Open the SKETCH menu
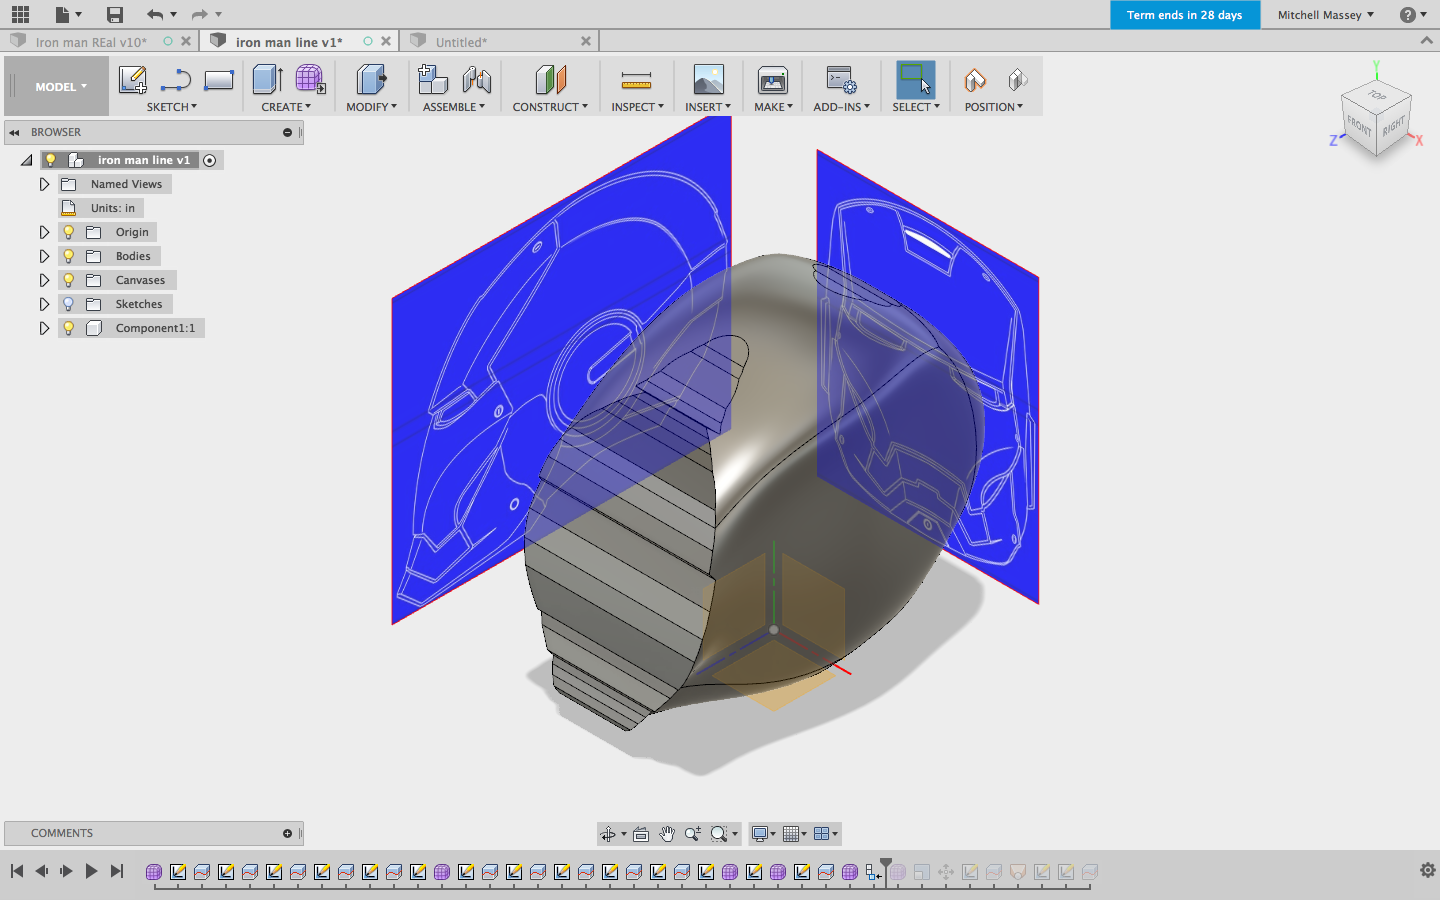Screen dimensions: 1440x900 (172, 107)
